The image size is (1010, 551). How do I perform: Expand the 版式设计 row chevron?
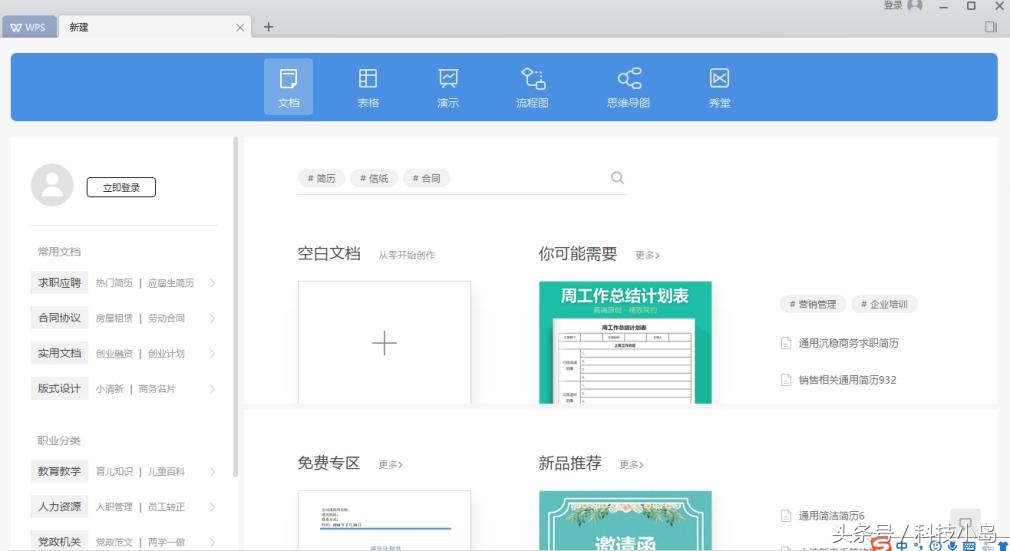click(213, 389)
